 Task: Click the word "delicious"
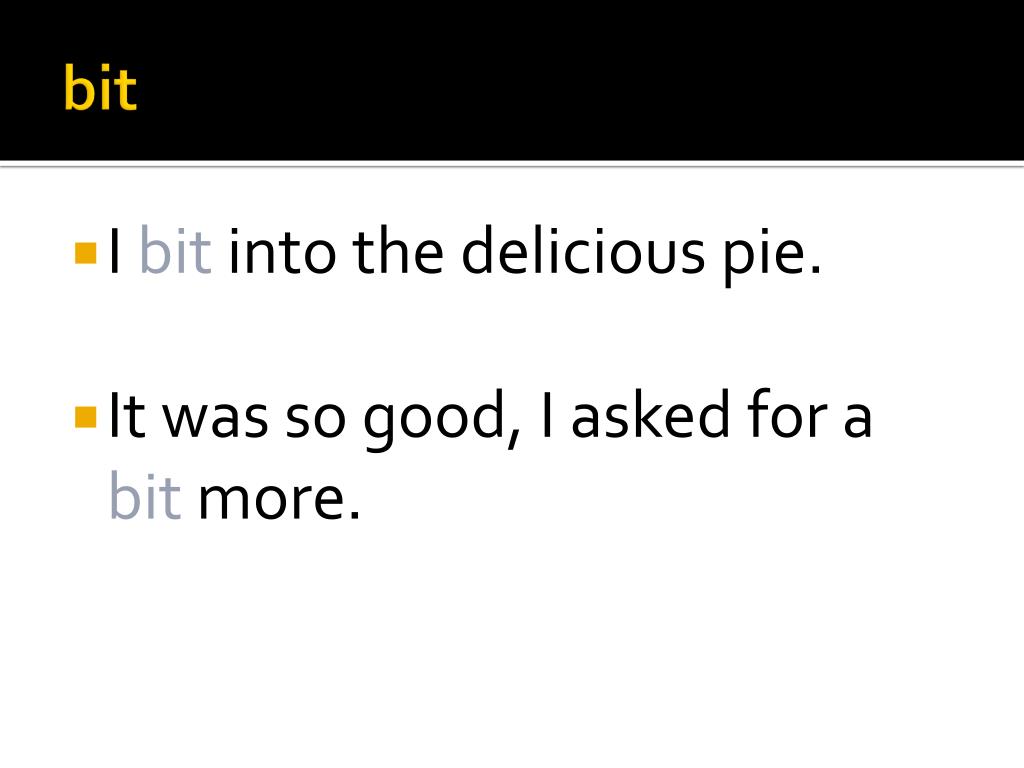[583, 250]
